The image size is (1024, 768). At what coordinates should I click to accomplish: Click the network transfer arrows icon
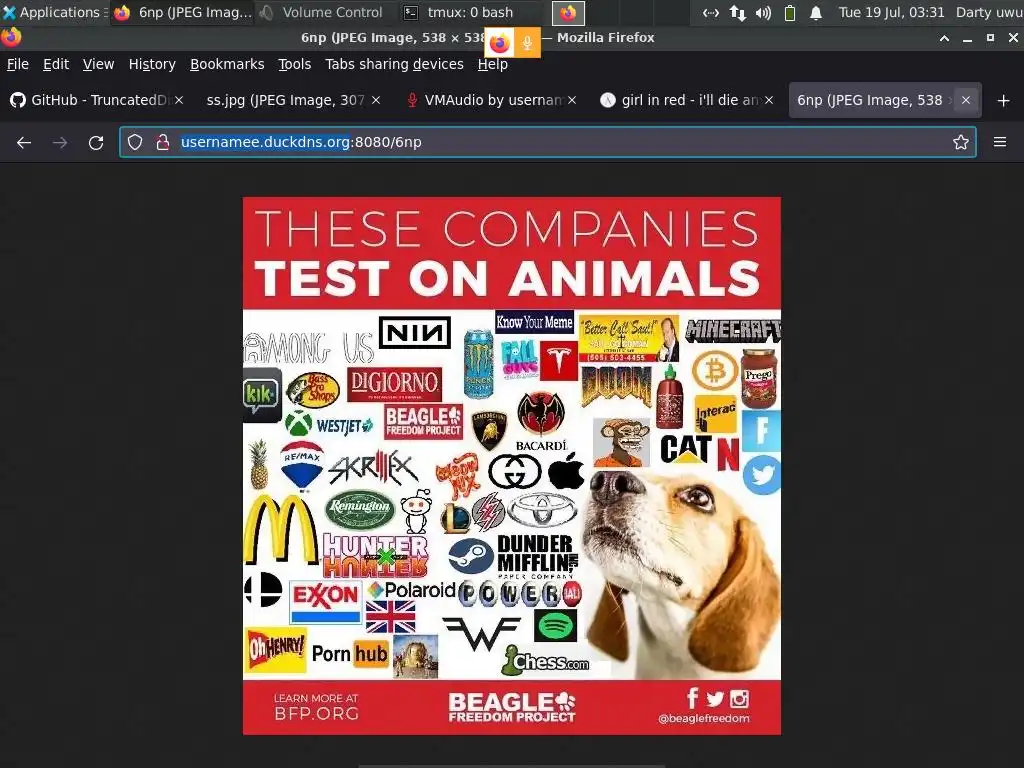[x=737, y=12]
